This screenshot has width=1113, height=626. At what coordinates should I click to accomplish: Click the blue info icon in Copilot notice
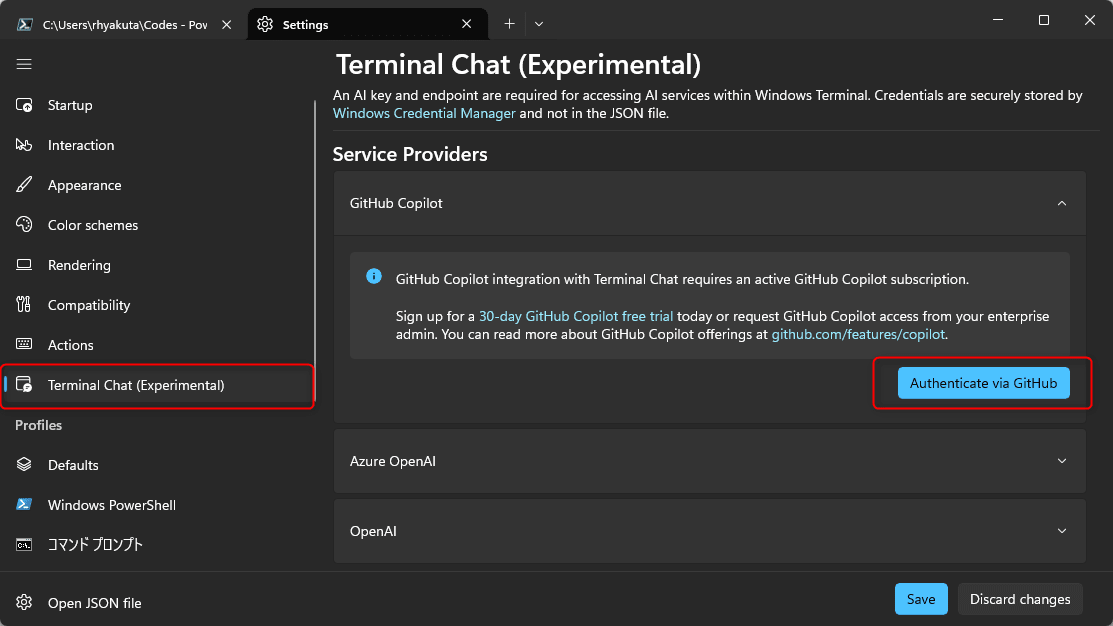[374, 276]
